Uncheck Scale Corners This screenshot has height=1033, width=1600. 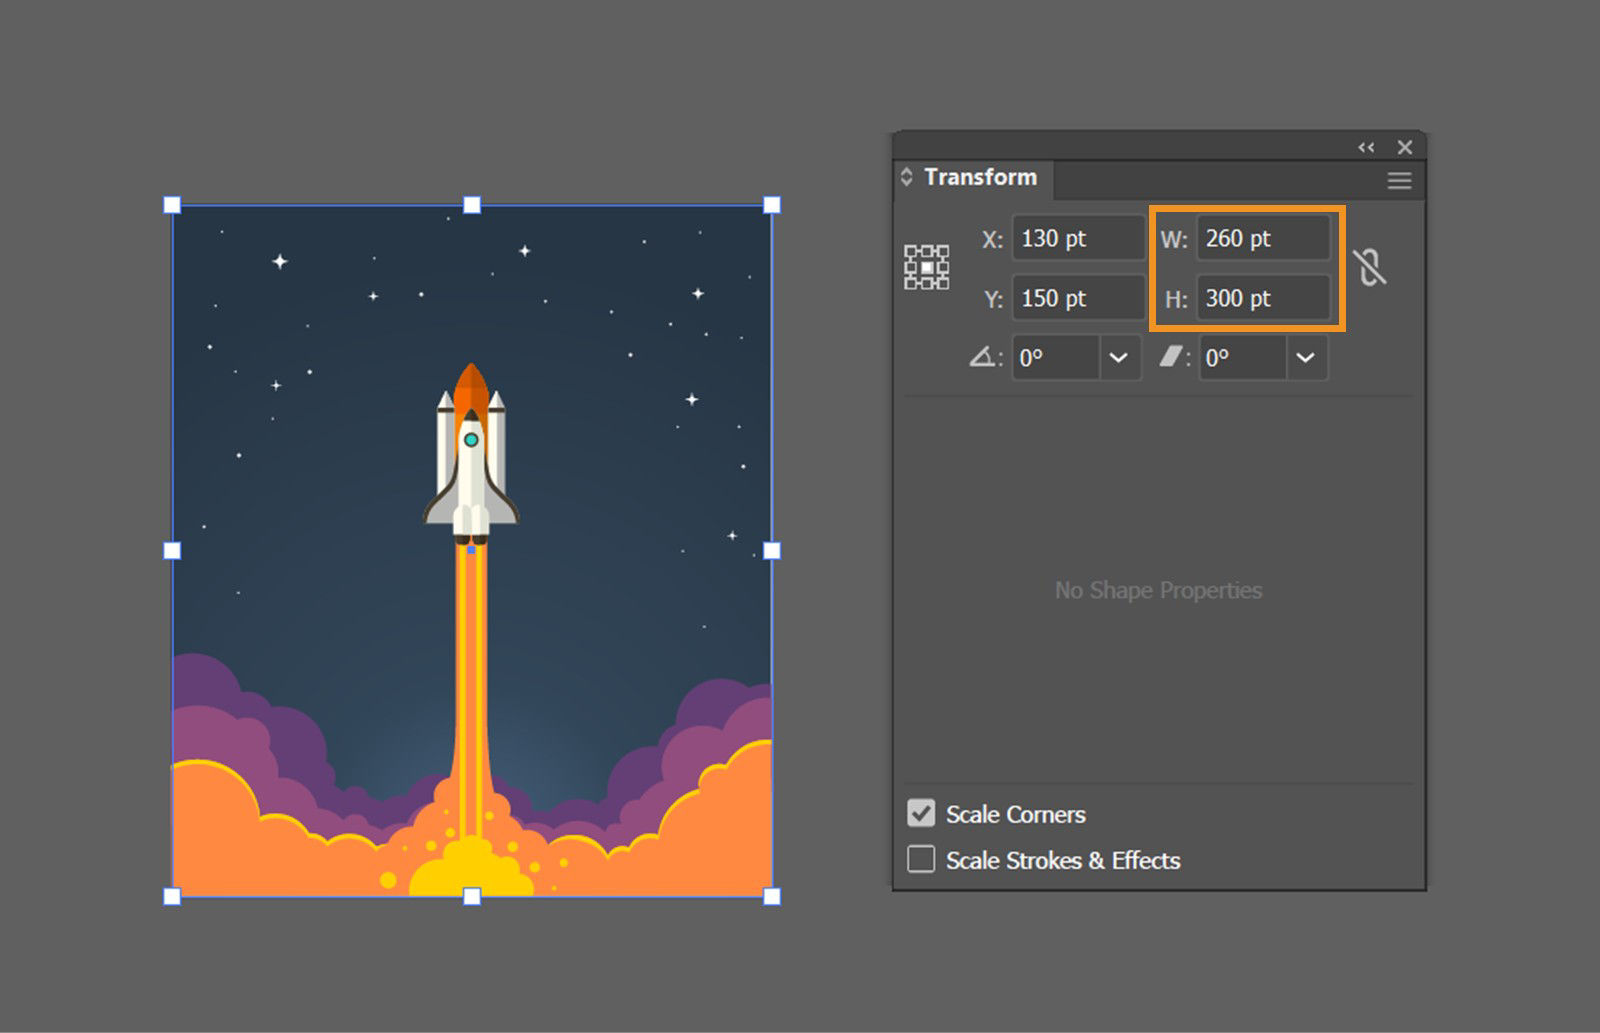click(921, 813)
